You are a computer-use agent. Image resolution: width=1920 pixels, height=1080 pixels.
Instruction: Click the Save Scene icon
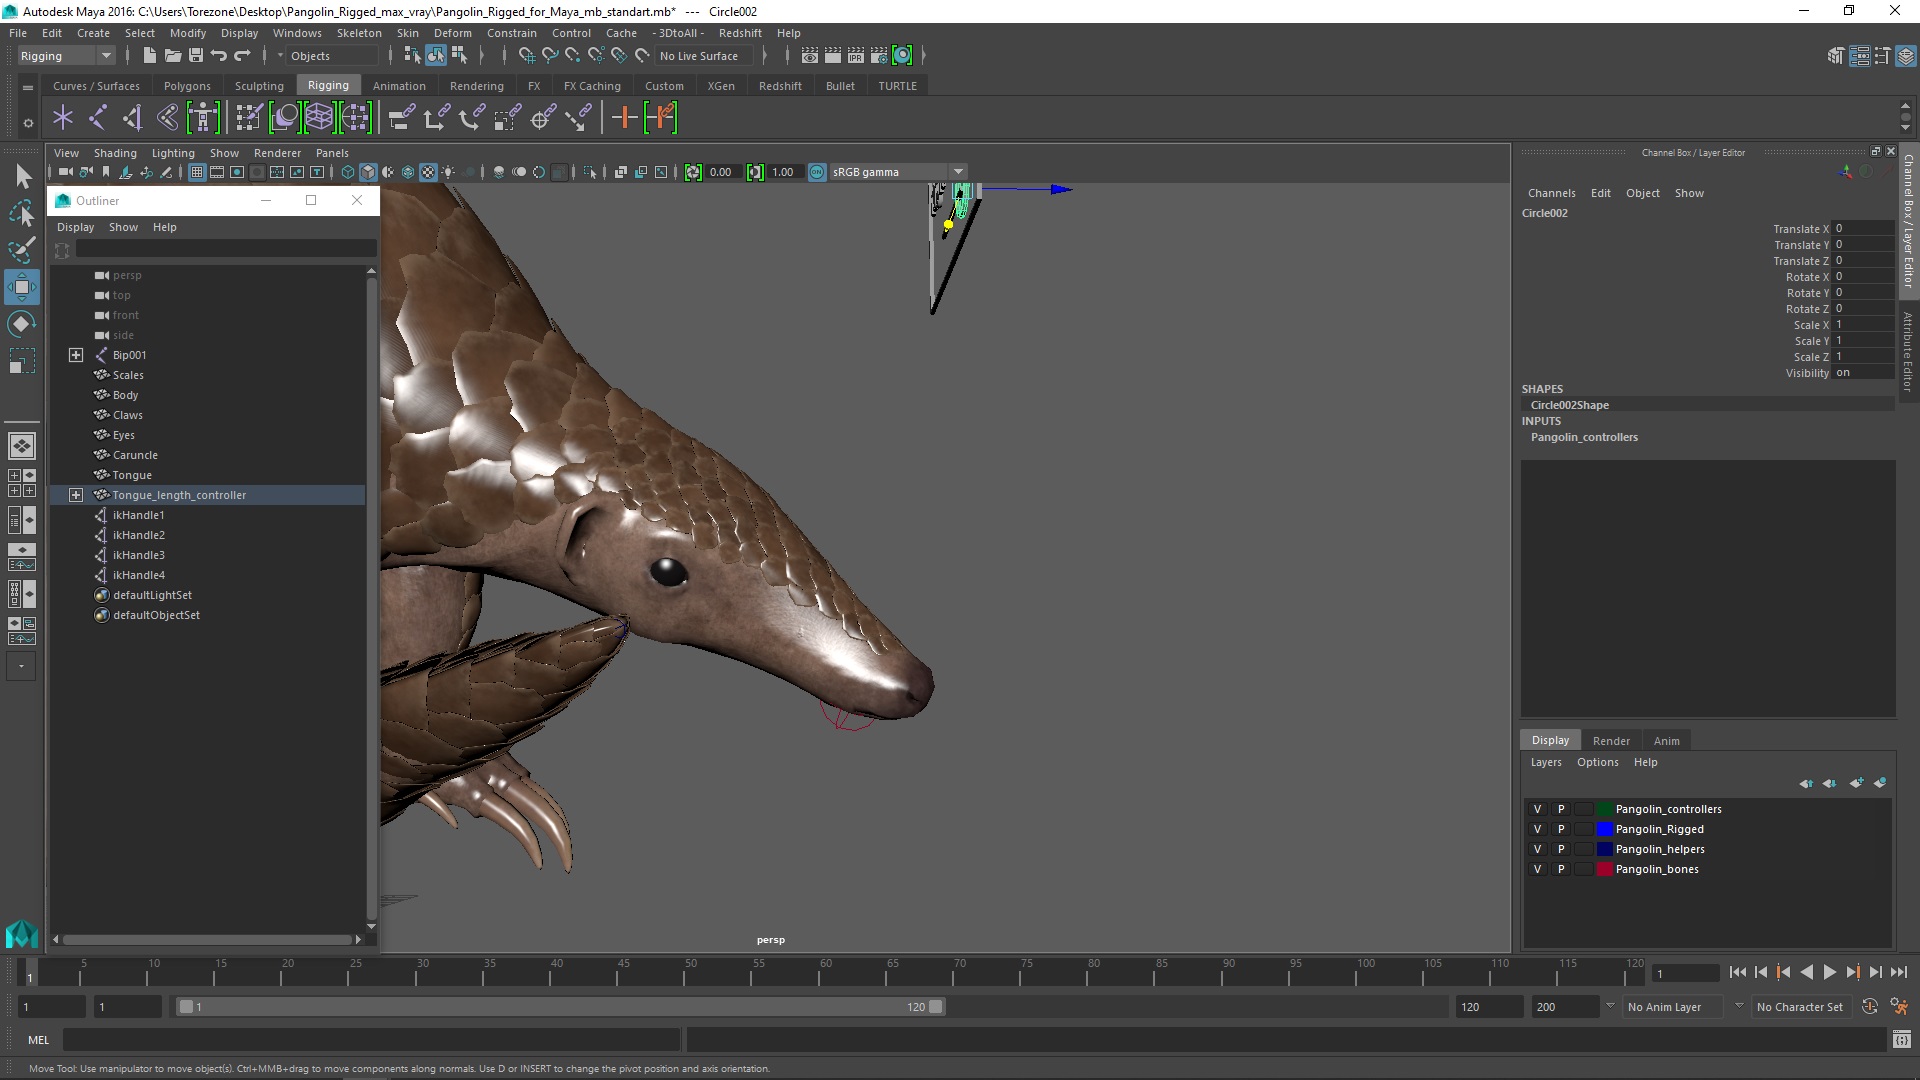coord(196,56)
